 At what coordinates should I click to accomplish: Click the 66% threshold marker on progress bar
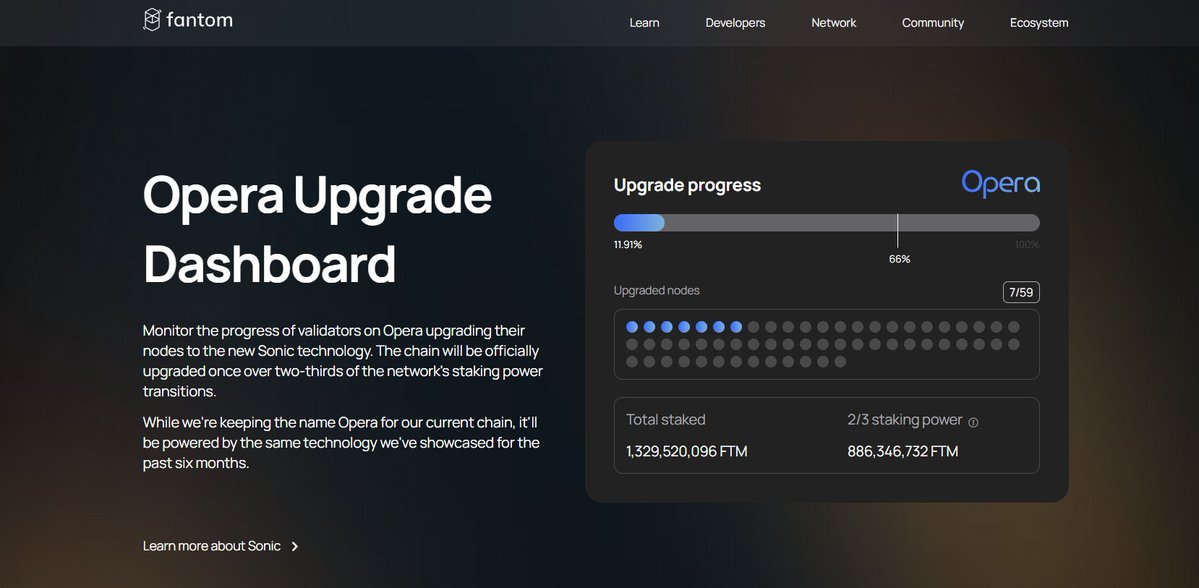[x=897, y=230]
